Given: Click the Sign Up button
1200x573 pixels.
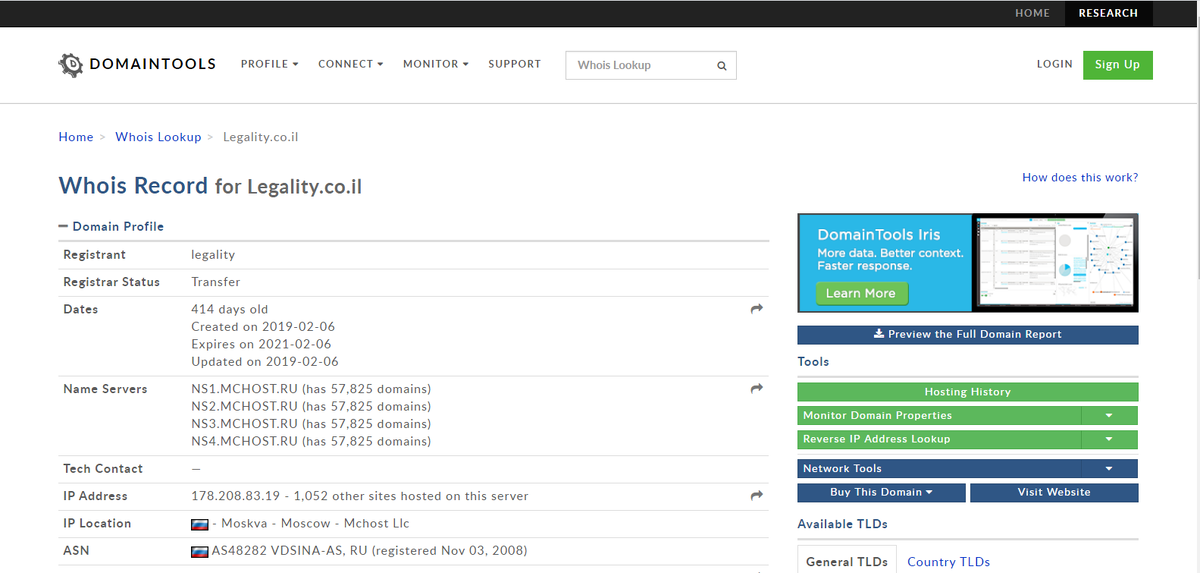Looking at the screenshot, I should point(1117,65).
